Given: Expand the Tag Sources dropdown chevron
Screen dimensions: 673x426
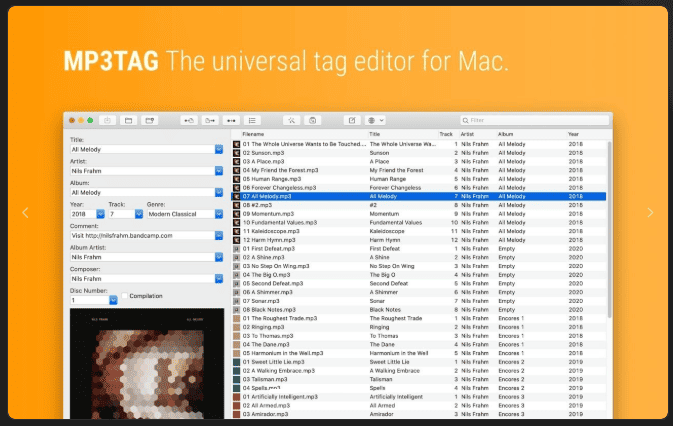Looking at the screenshot, I should tap(382, 121).
